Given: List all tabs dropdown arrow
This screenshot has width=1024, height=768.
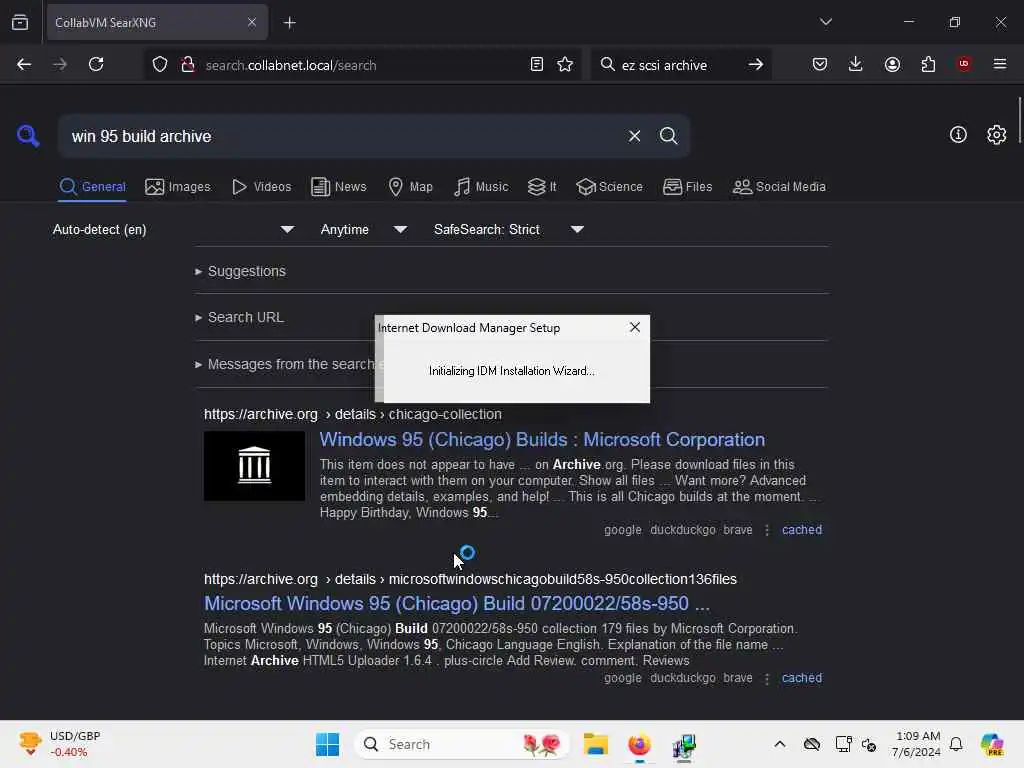Looking at the screenshot, I should [x=826, y=22].
